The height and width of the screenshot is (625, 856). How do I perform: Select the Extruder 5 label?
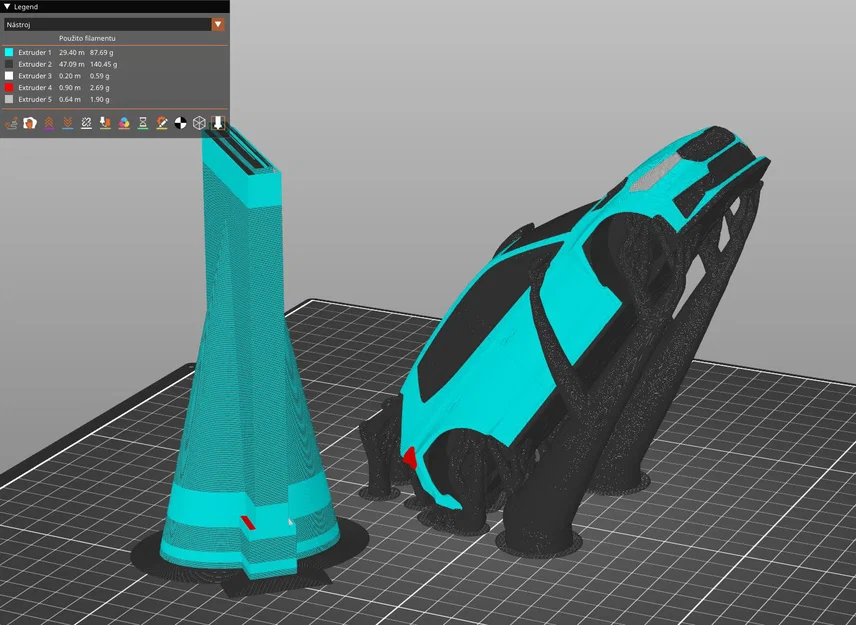tap(35, 99)
